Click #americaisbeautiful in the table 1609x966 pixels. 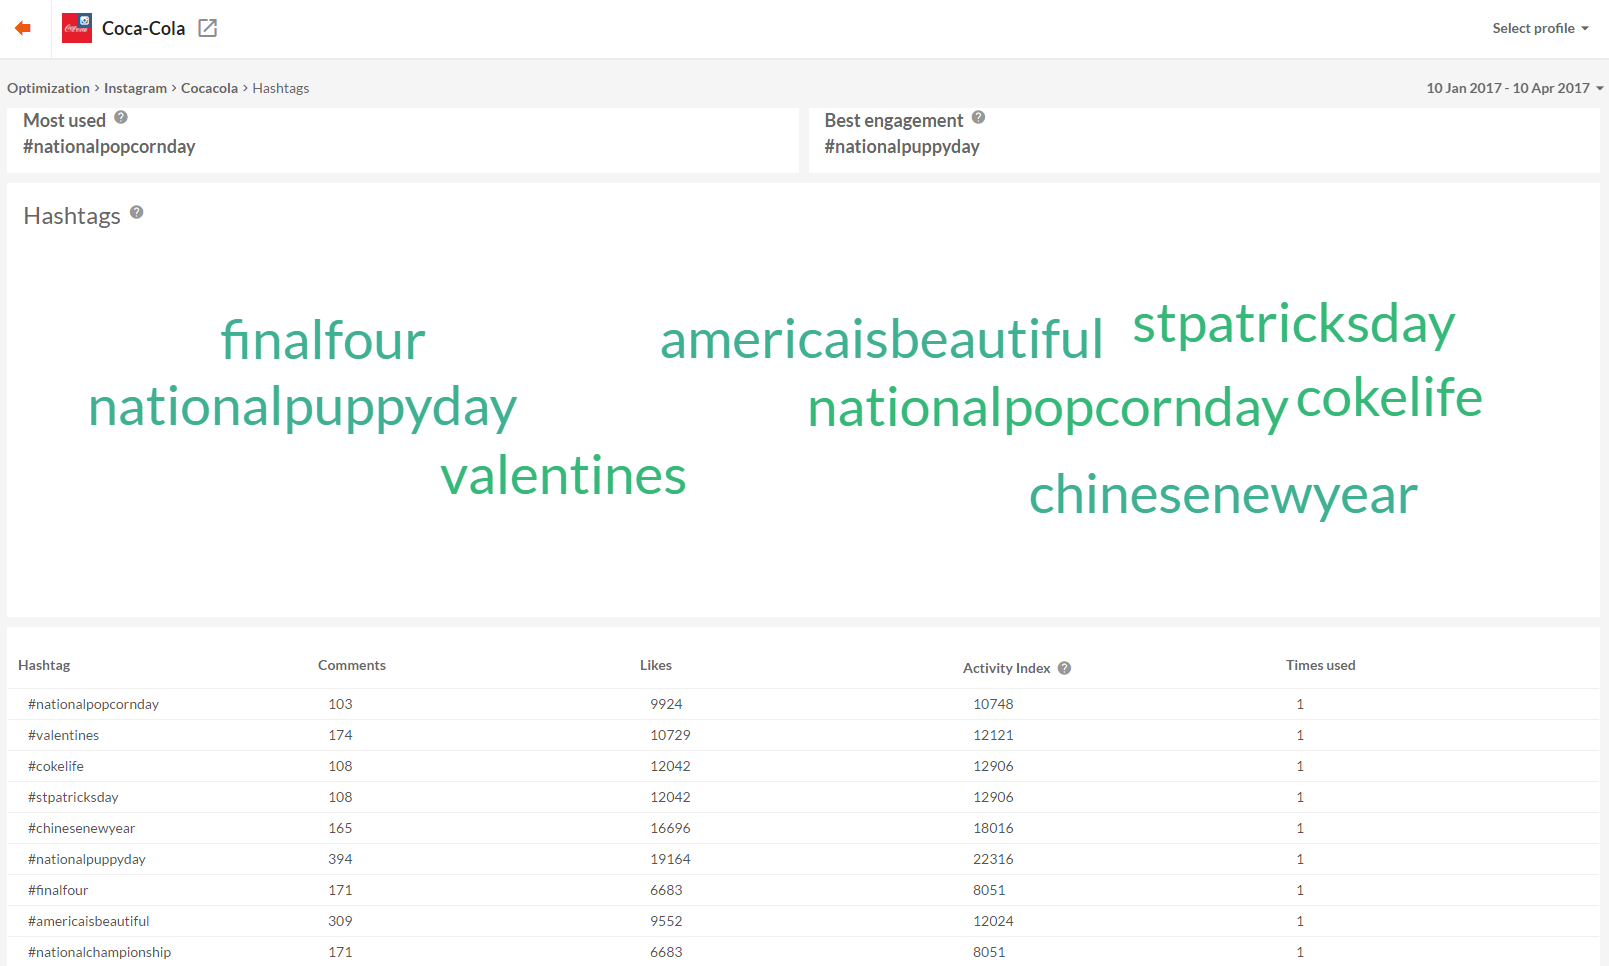click(89, 921)
